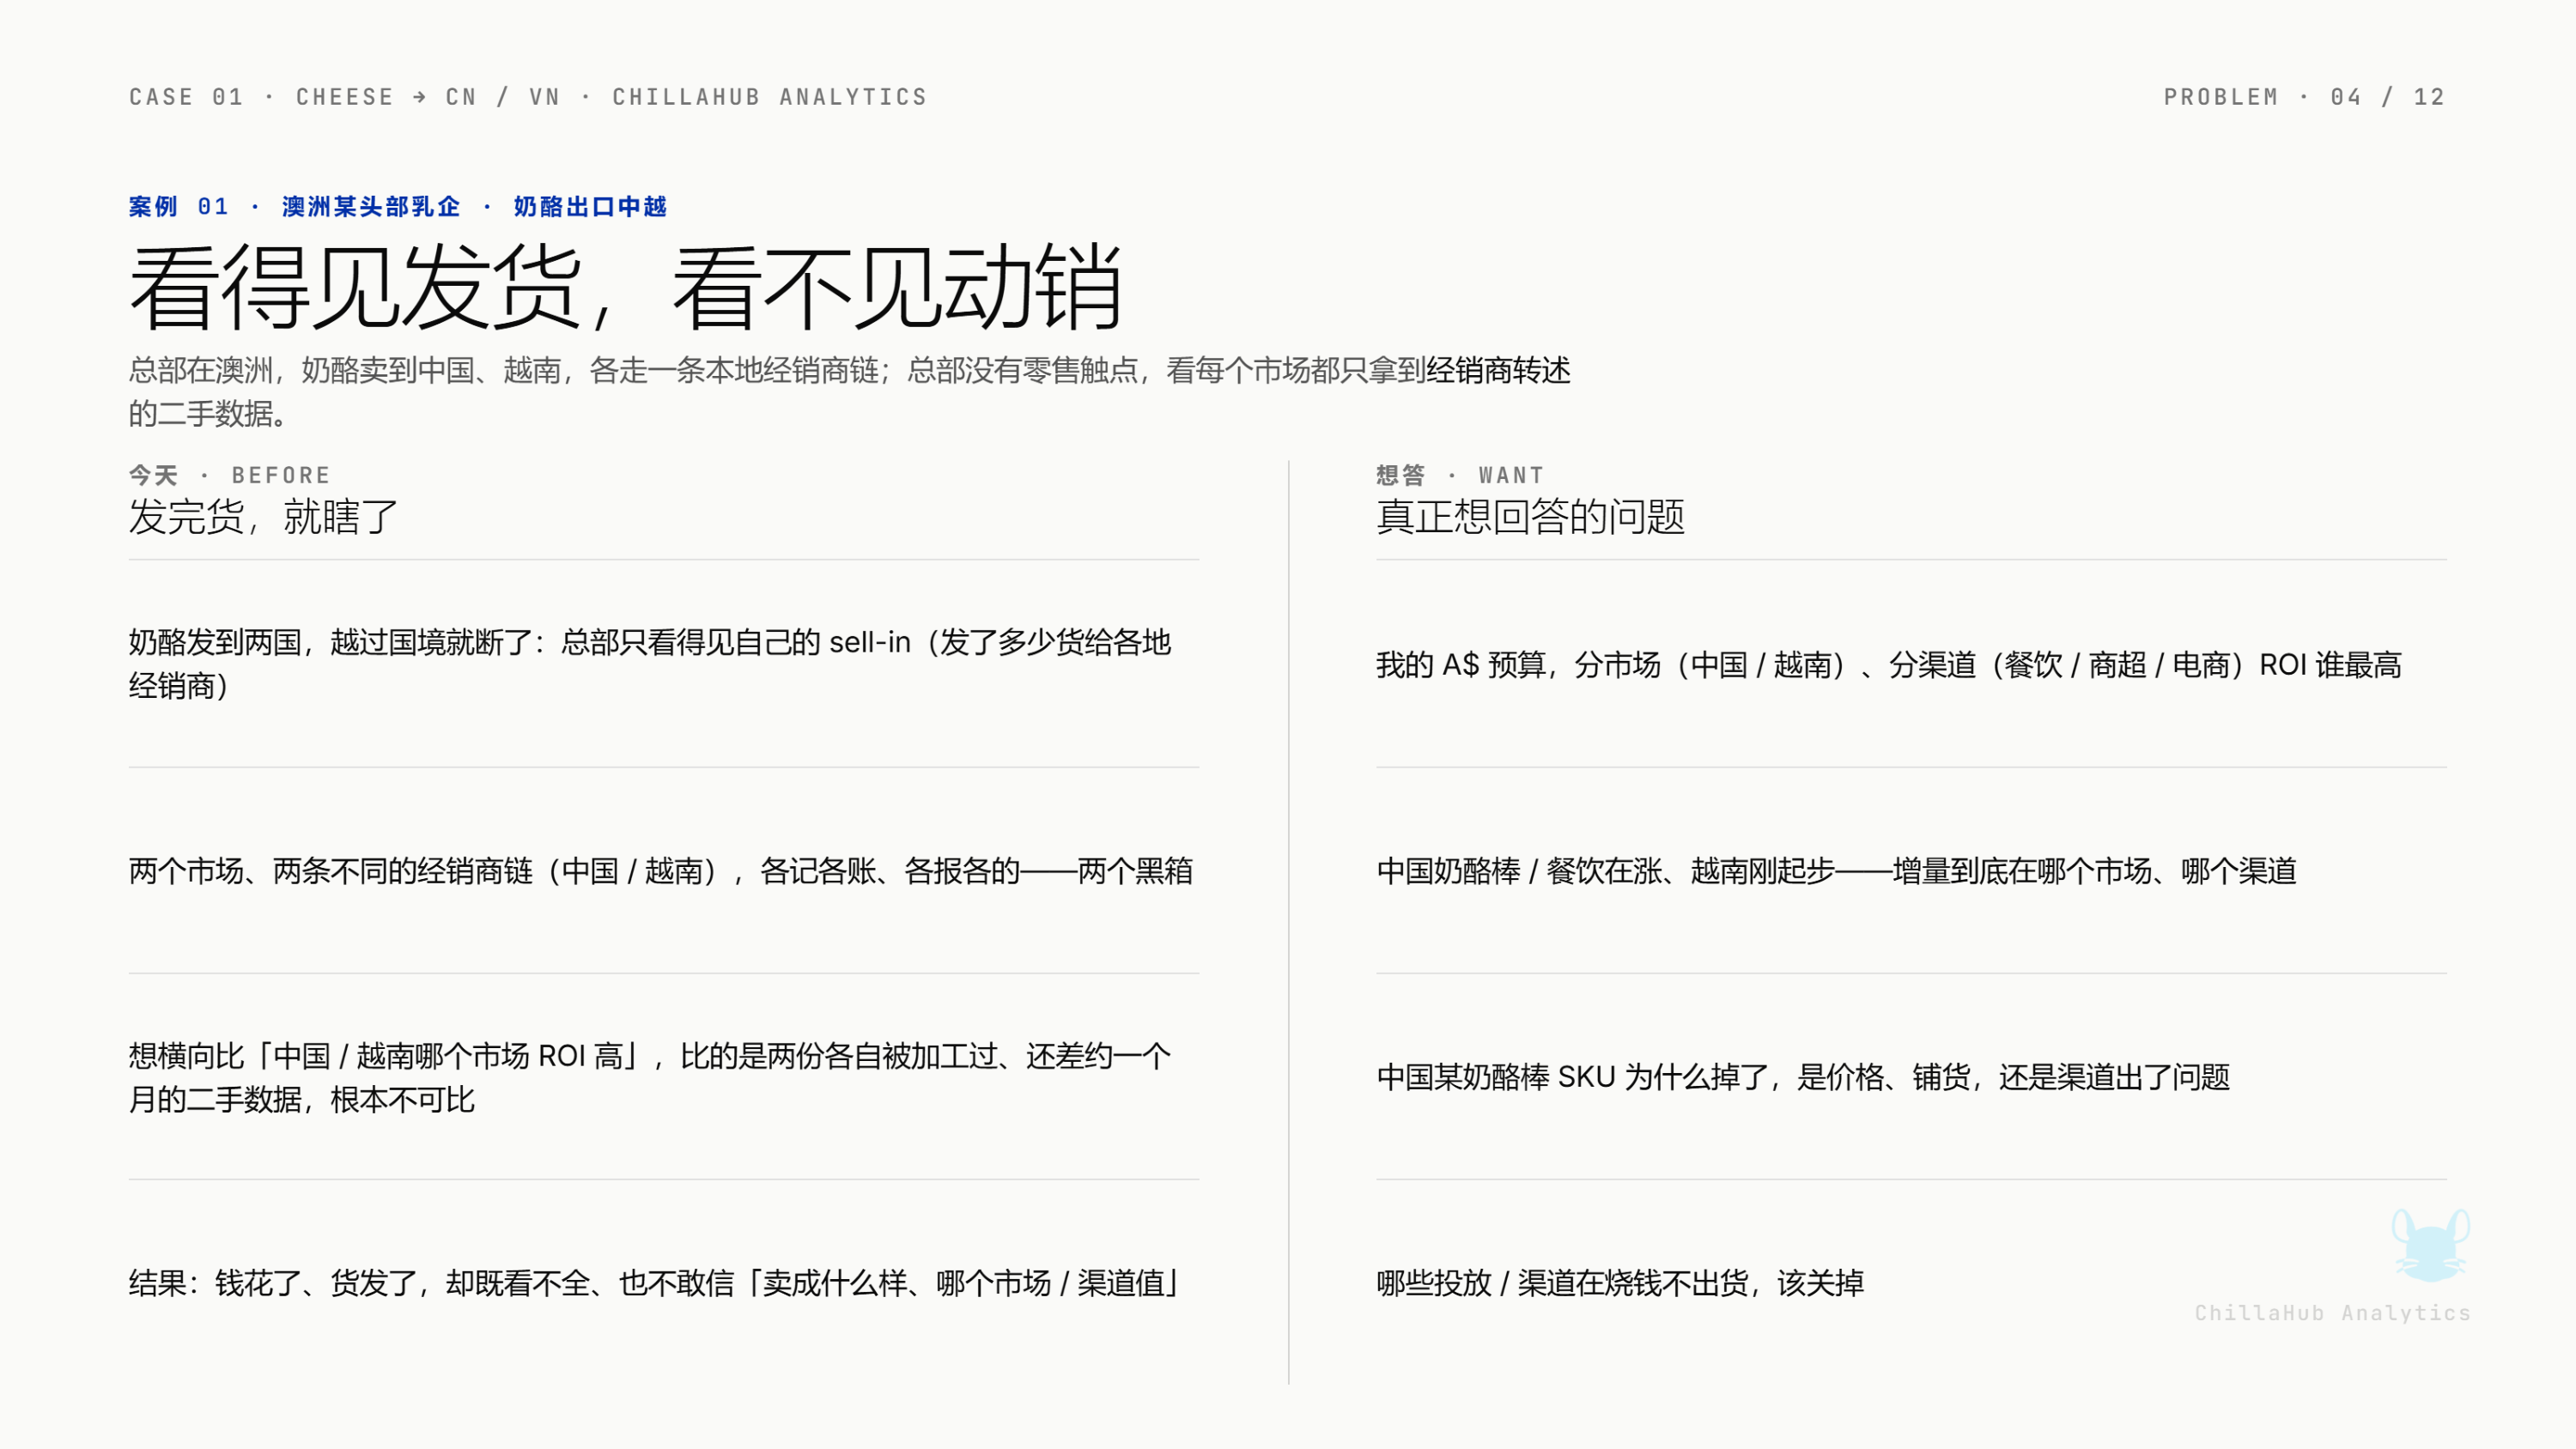
Task: Click the row starting '结果：钱花了、货发了'
Action: (x=663, y=1283)
